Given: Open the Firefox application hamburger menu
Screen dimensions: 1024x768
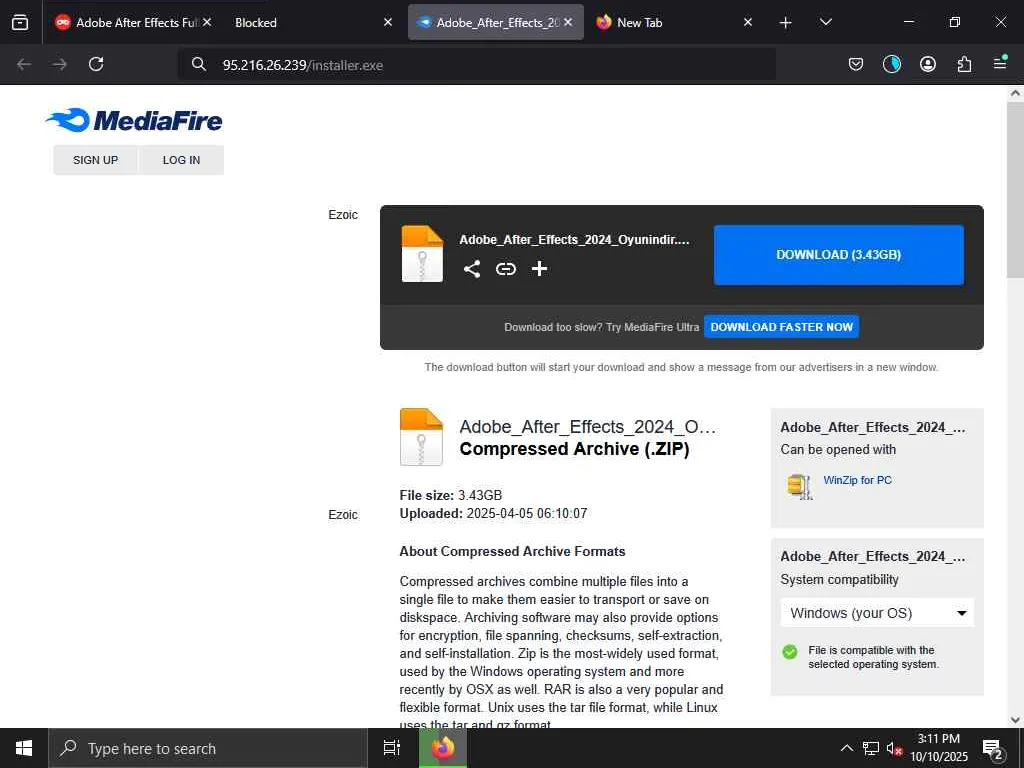Looking at the screenshot, I should (1000, 63).
